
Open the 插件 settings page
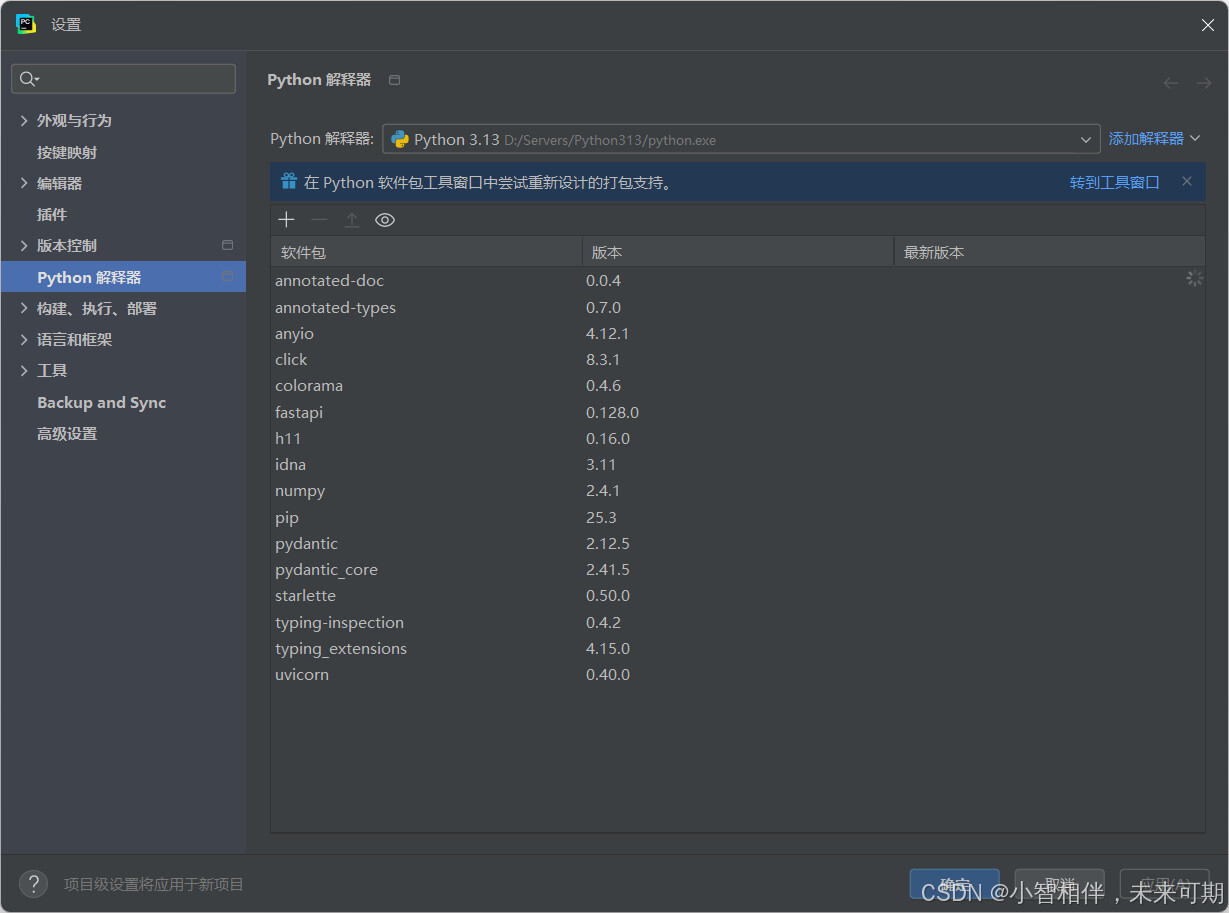click(x=52, y=214)
